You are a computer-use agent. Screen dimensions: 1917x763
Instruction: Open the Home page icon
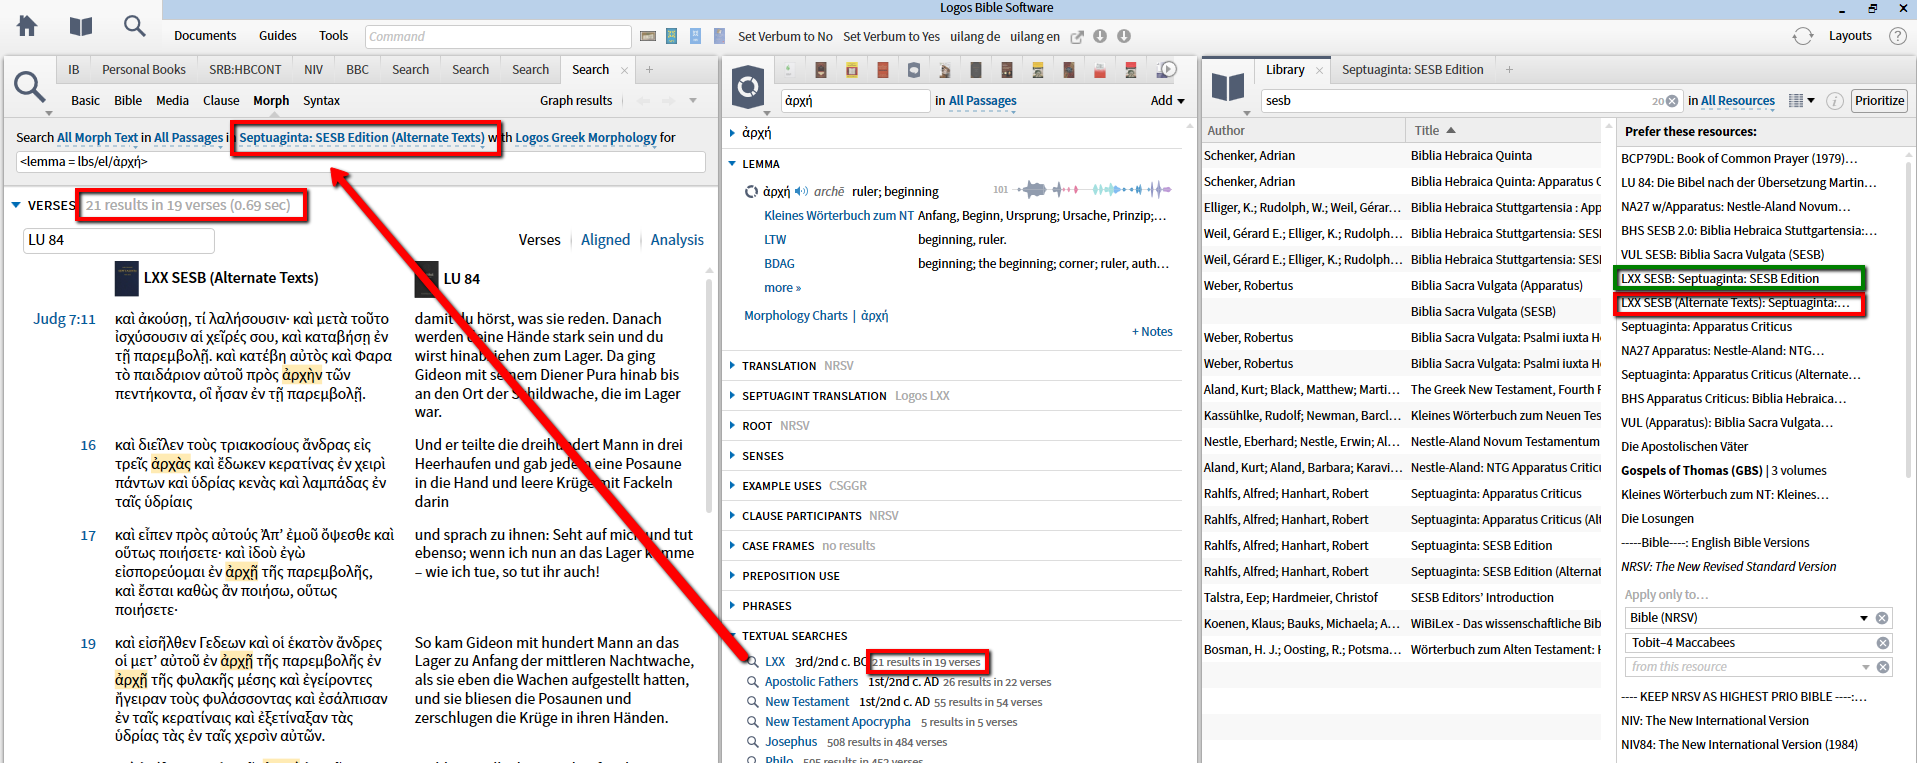pos(27,26)
